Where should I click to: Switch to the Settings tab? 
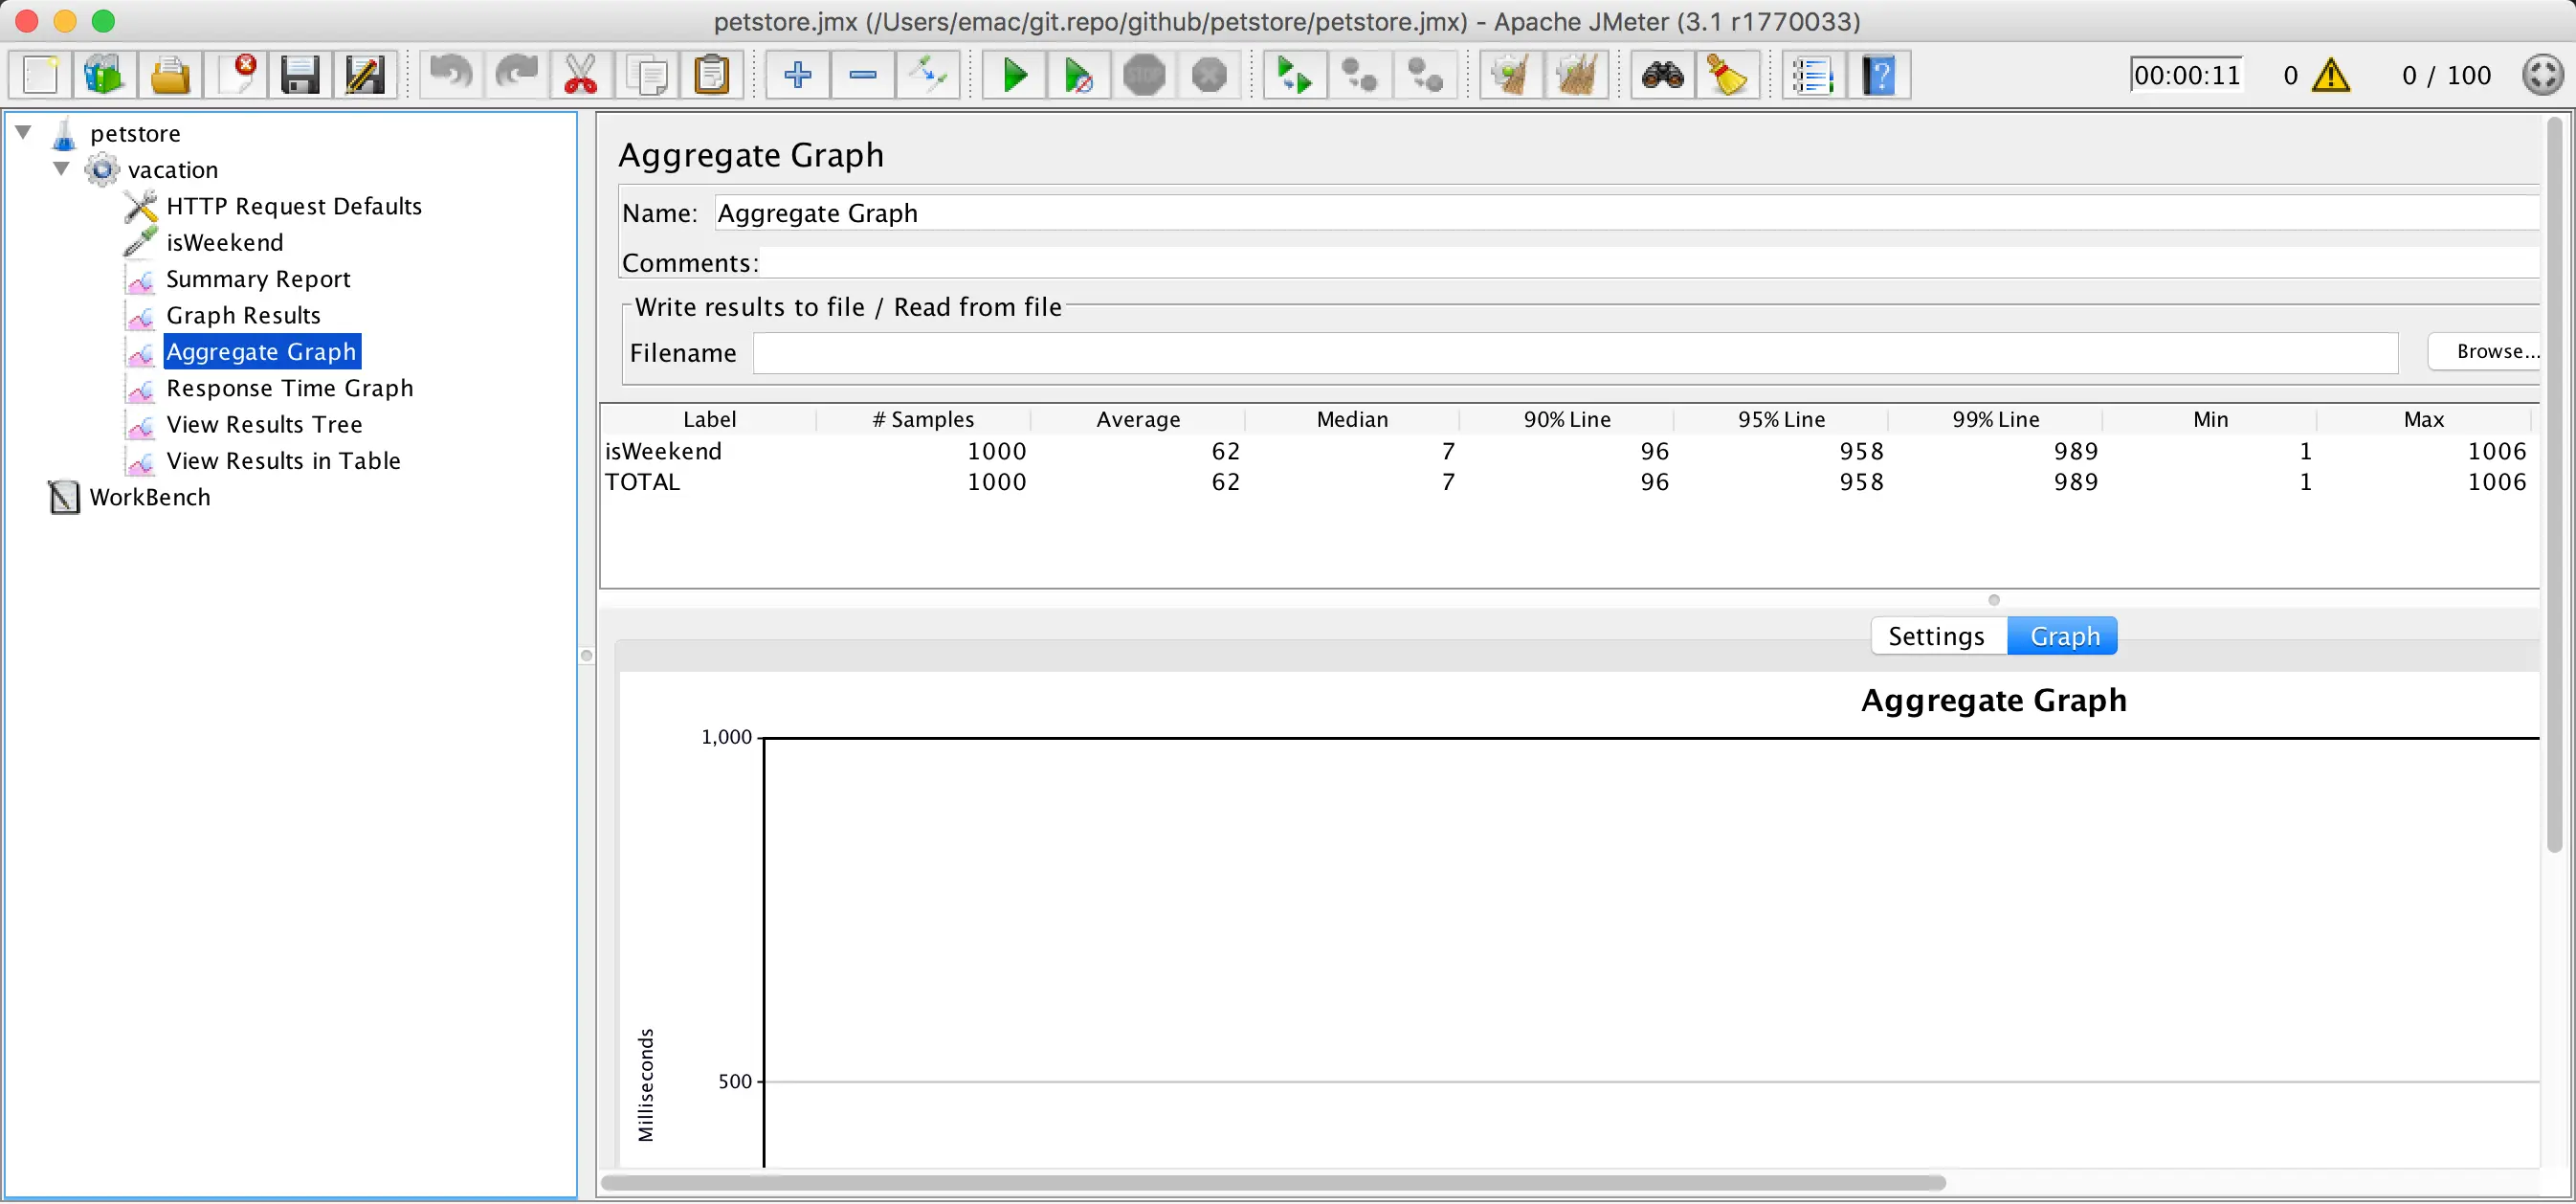pyautogui.click(x=1936, y=636)
